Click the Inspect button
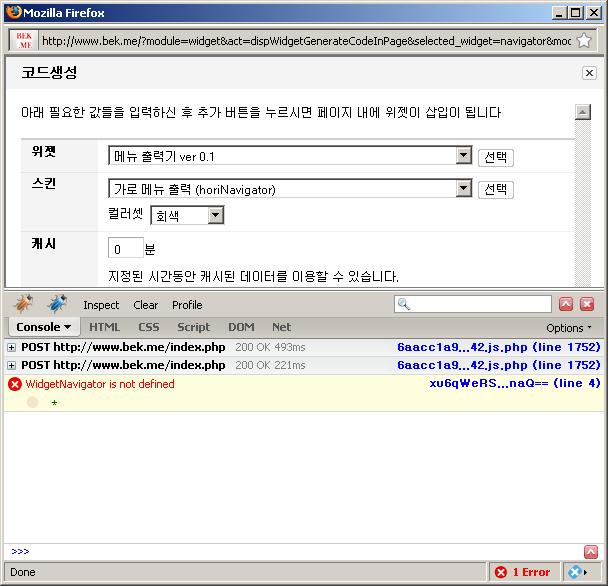 coord(101,305)
